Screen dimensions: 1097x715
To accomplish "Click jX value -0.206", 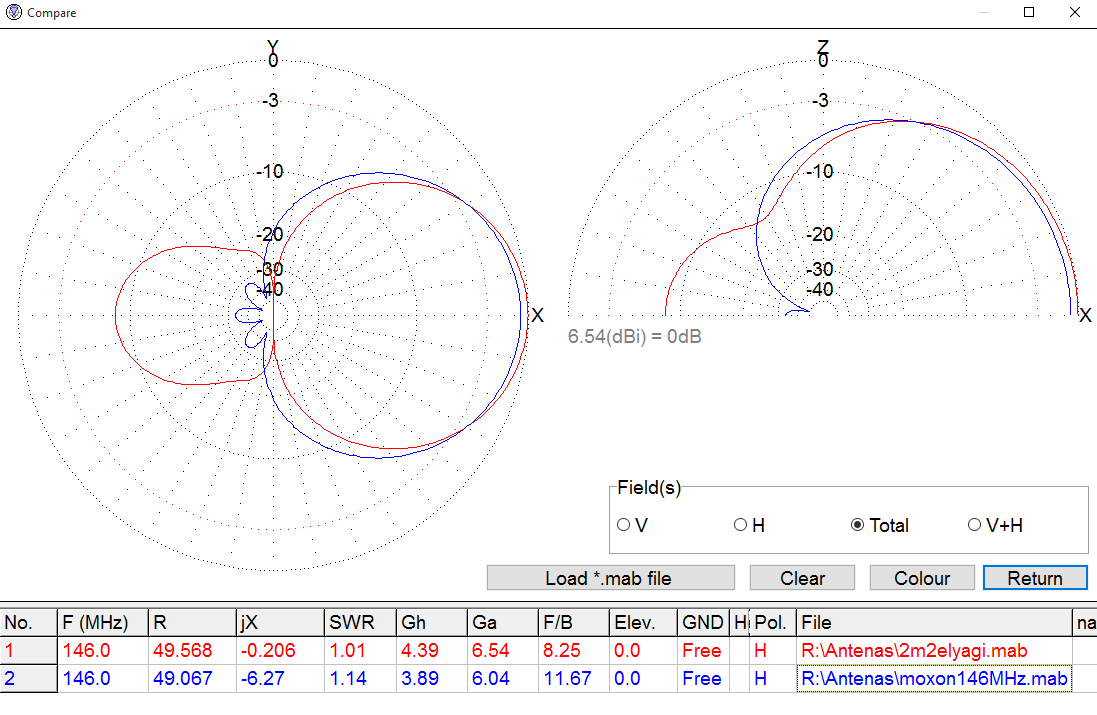I will pyautogui.click(x=281, y=651).
